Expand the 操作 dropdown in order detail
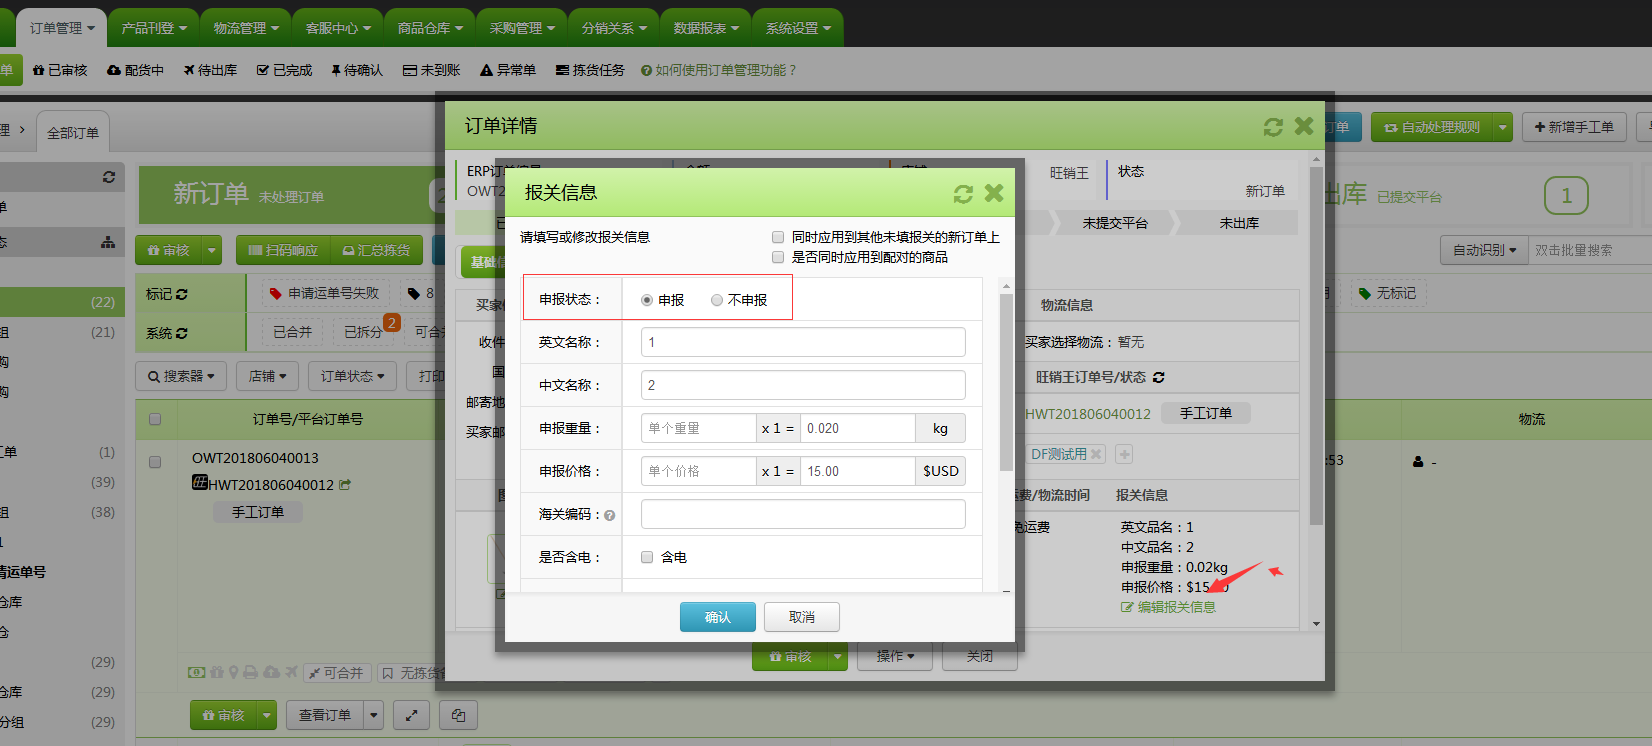The image size is (1652, 746). [x=895, y=657]
